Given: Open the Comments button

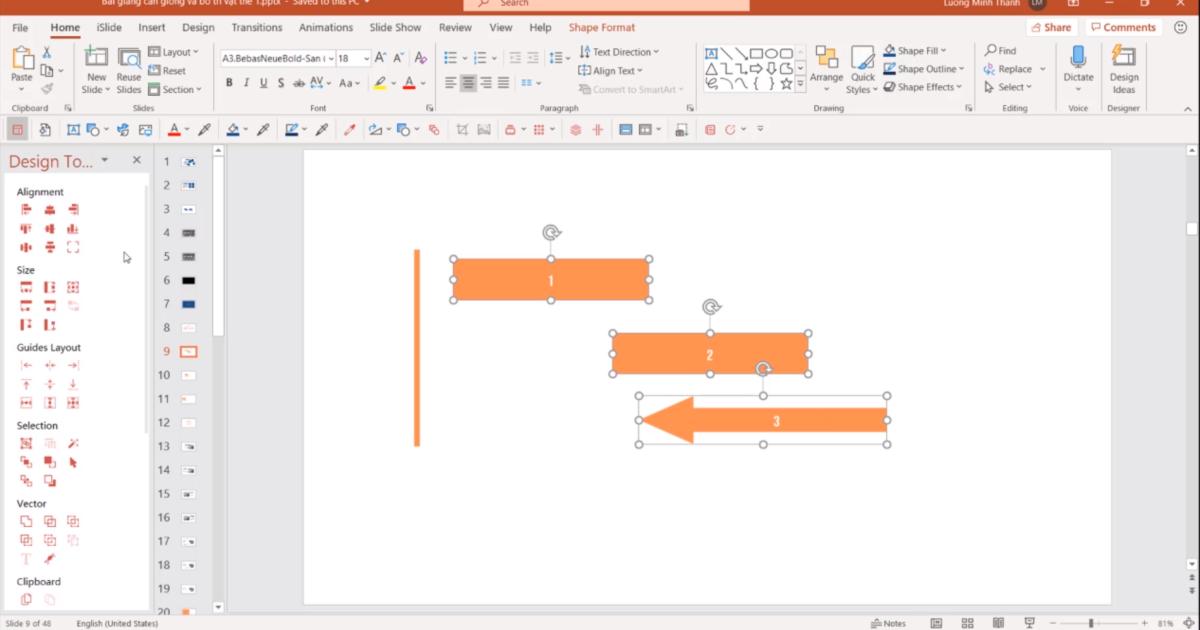Looking at the screenshot, I should pos(1123,28).
